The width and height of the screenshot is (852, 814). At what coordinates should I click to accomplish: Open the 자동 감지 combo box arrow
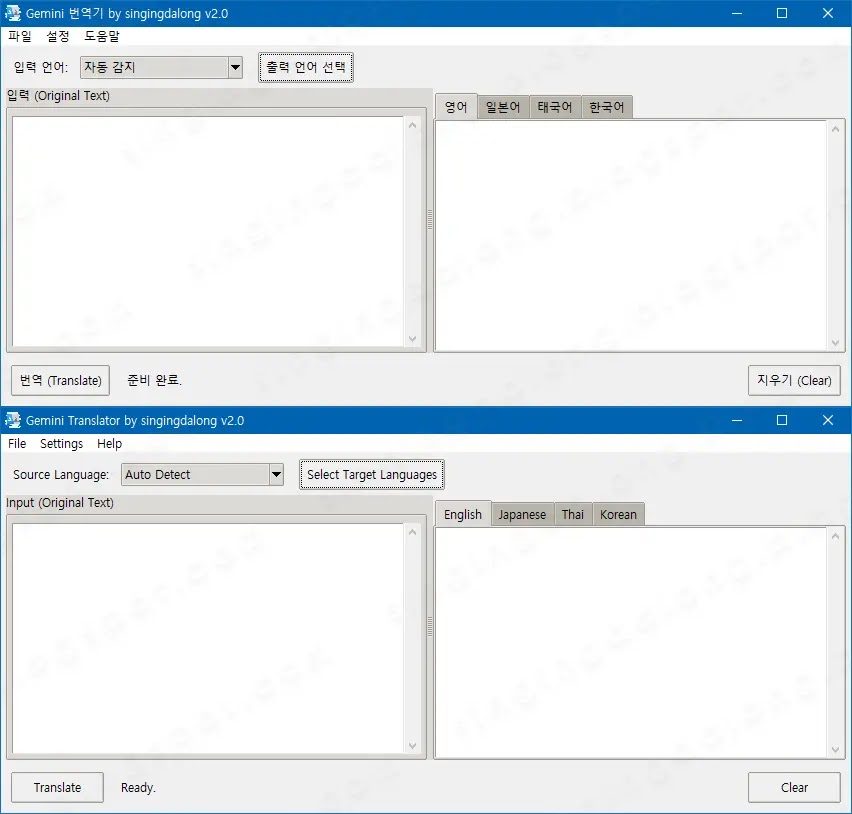tap(235, 67)
